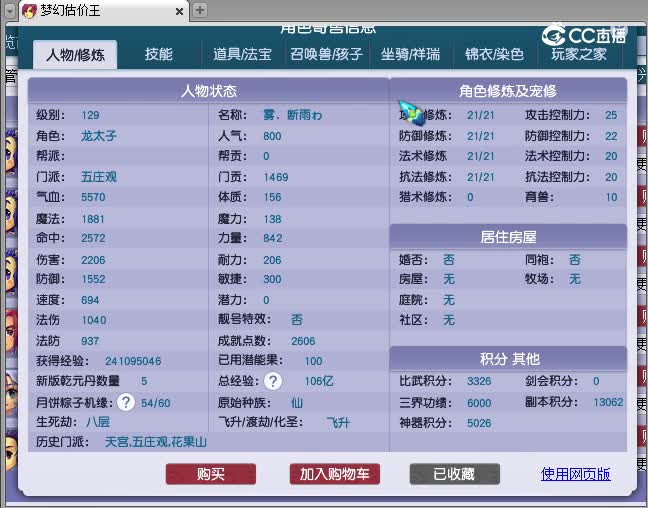Screen dimensions: 648x508
Task: Open a new browser tab with plus
Action: (200, 10)
